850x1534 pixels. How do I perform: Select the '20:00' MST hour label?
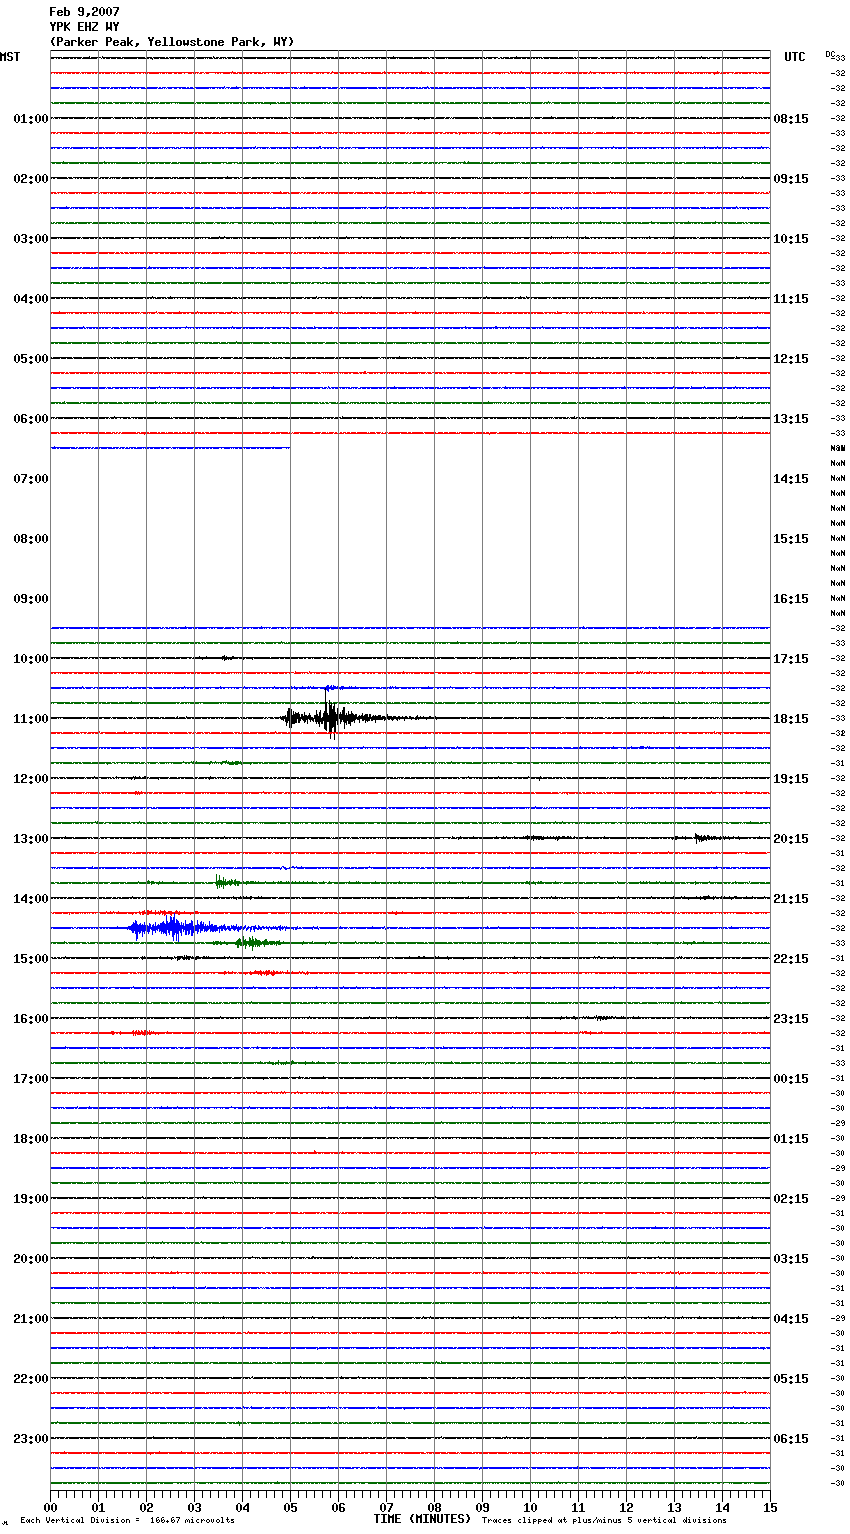click(31, 1259)
